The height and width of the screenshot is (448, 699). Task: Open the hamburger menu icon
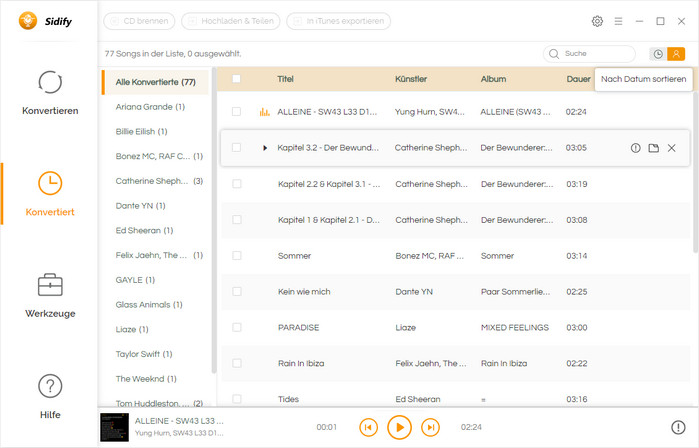(618, 21)
